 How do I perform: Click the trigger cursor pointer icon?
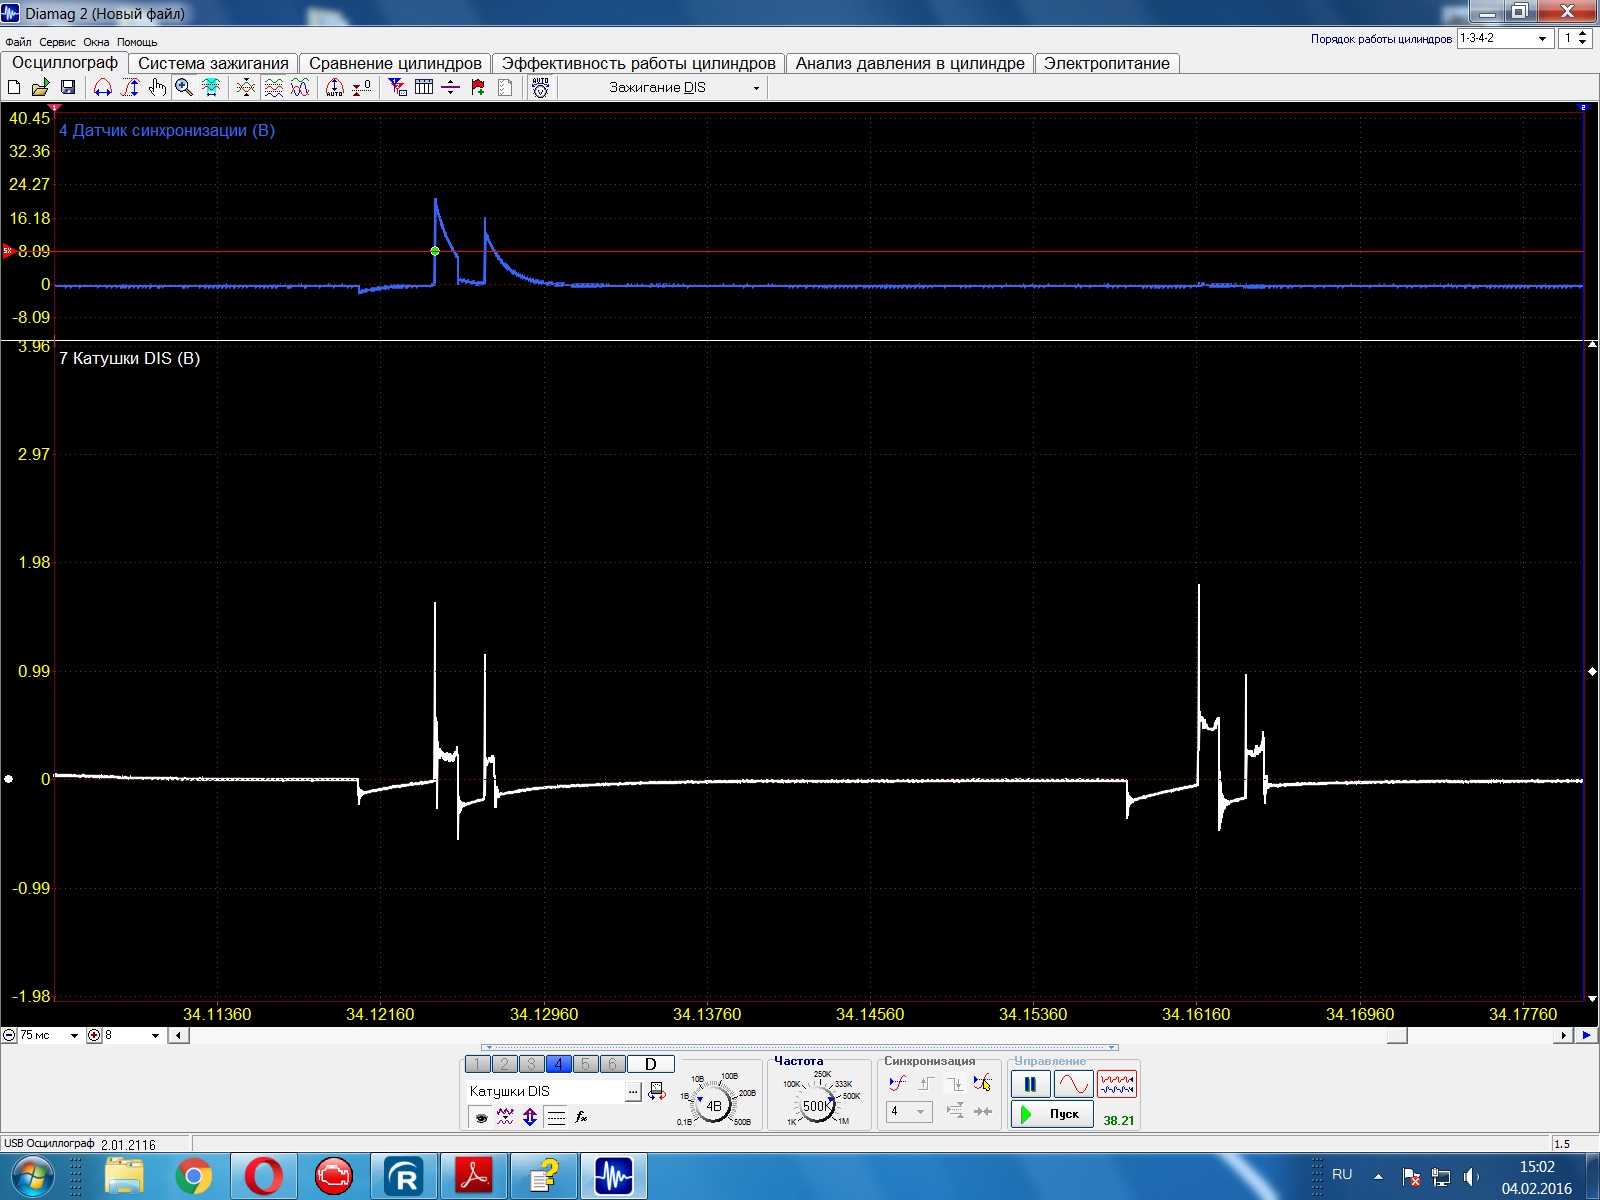click(x=983, y=1083)
